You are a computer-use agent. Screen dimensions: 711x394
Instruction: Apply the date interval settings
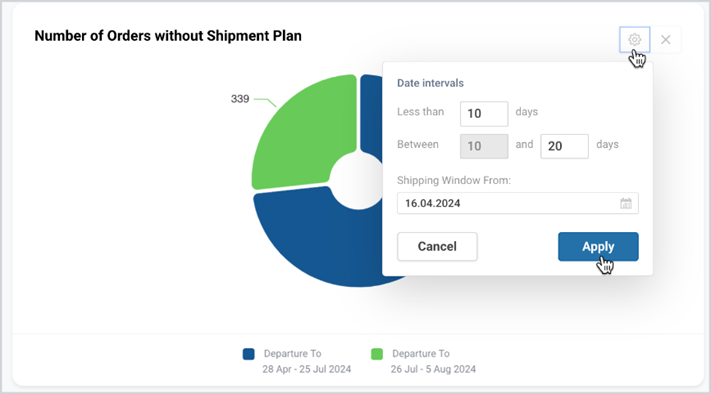click(598, 247)
